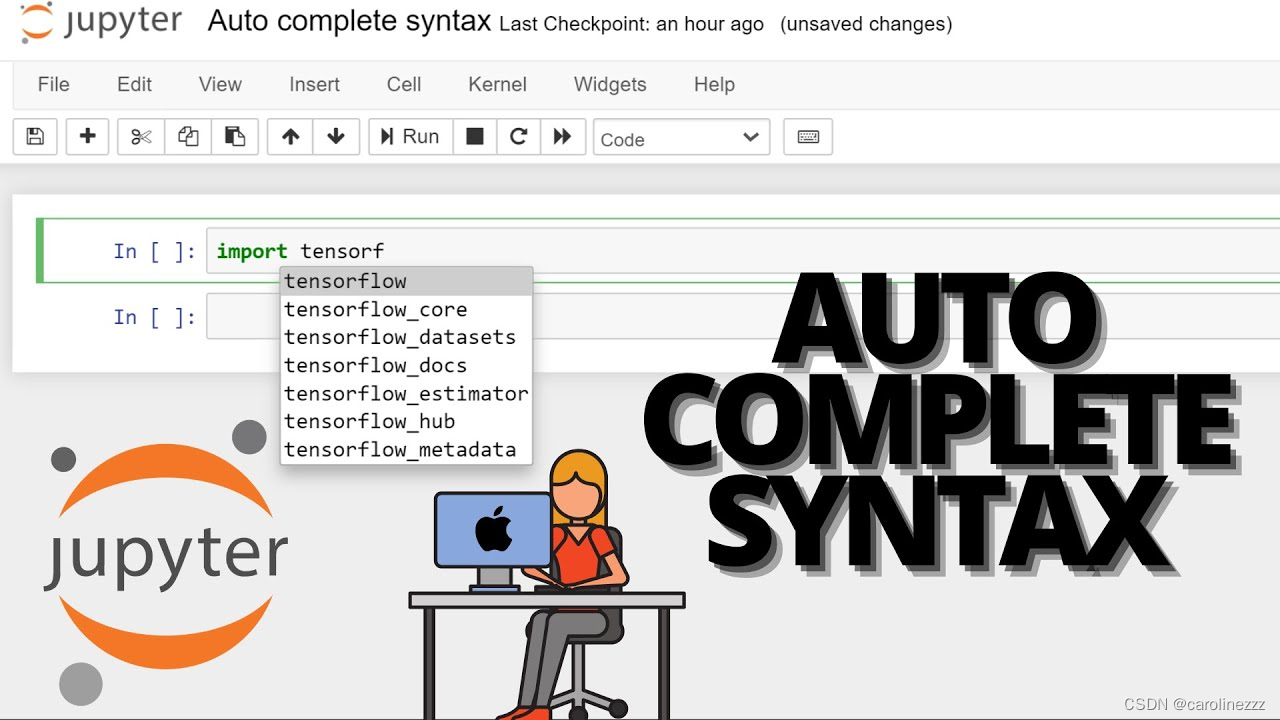Interrupt the kernel with the stop icon
1280x720 pixels.
[x=474, y=137]
